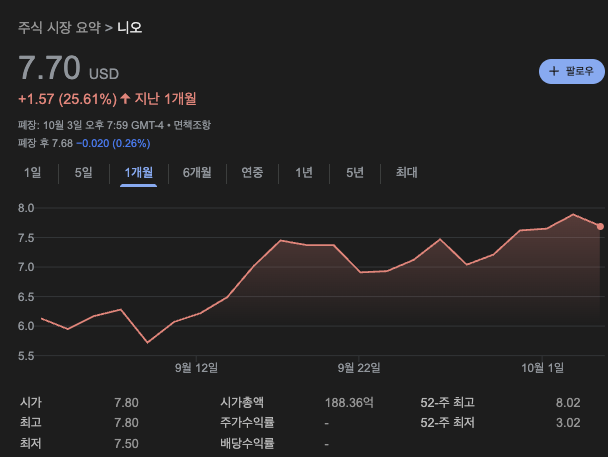This screenshot has height=457, width=608.
Task: Switch chart to 1년 range
Action: point(304,173)
